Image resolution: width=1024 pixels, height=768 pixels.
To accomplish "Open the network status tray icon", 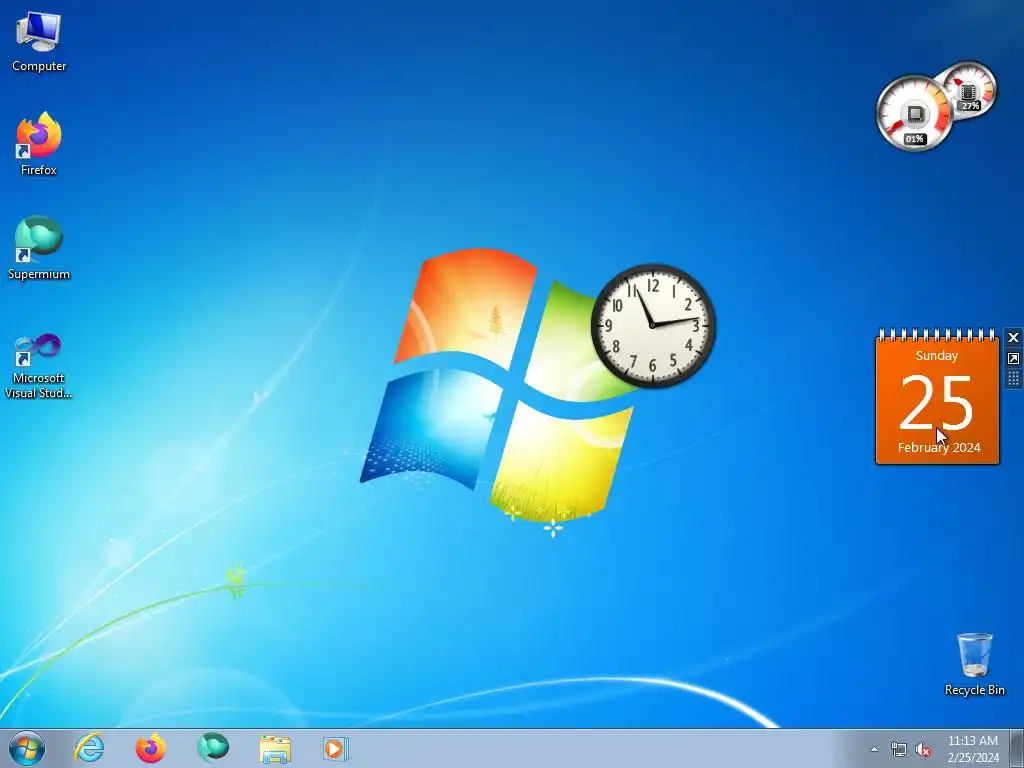I will pos(899,749).
